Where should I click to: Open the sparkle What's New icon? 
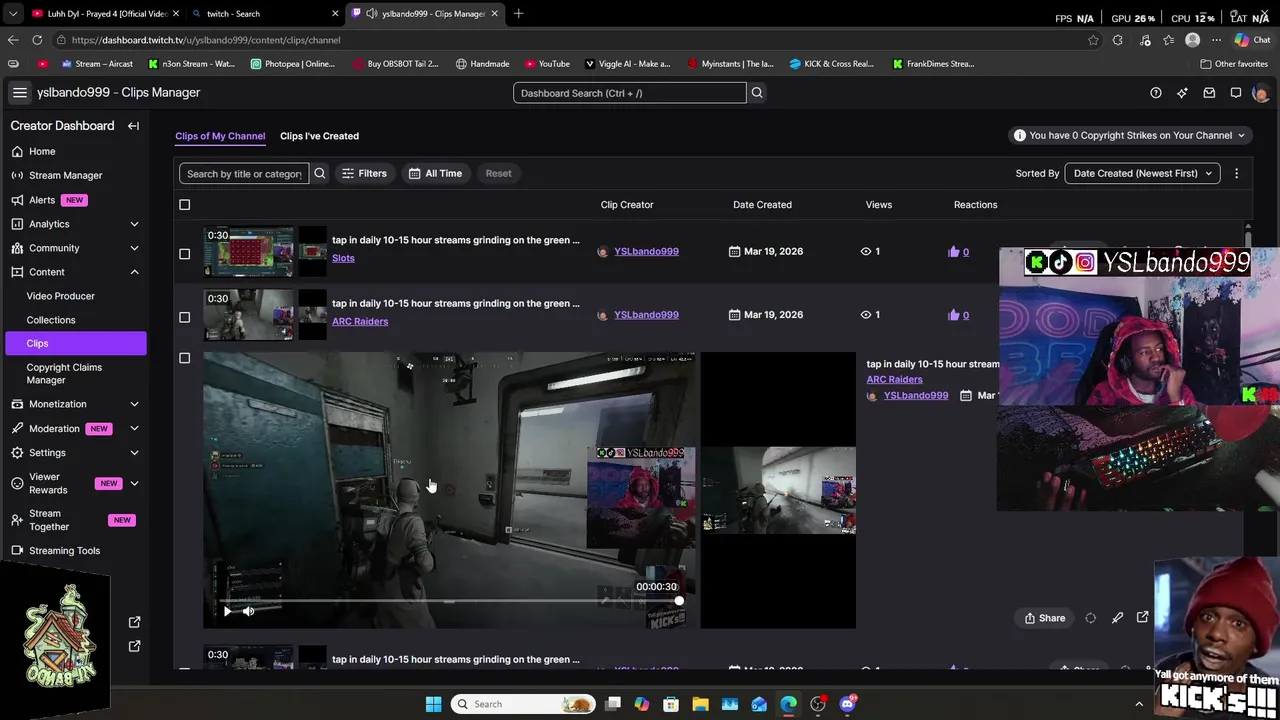coord(1182,93)
